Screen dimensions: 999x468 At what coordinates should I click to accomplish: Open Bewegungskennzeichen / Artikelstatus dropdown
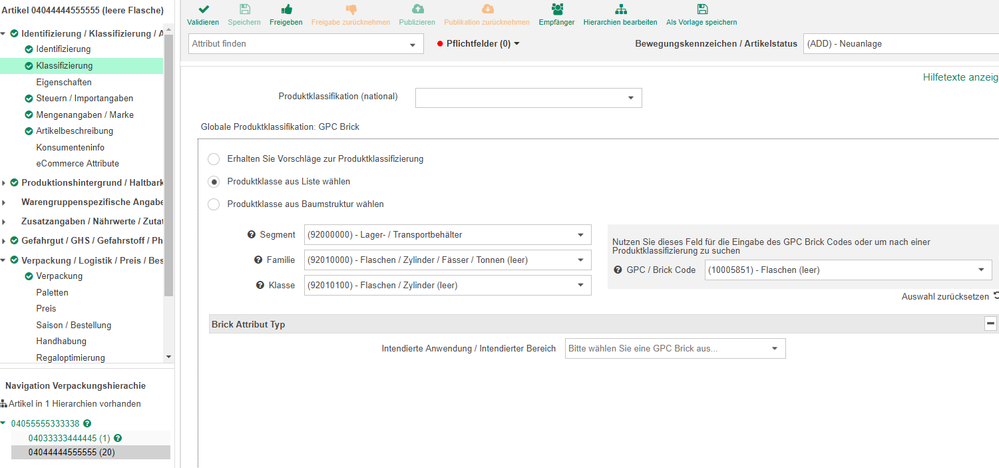tap(901, 44)
